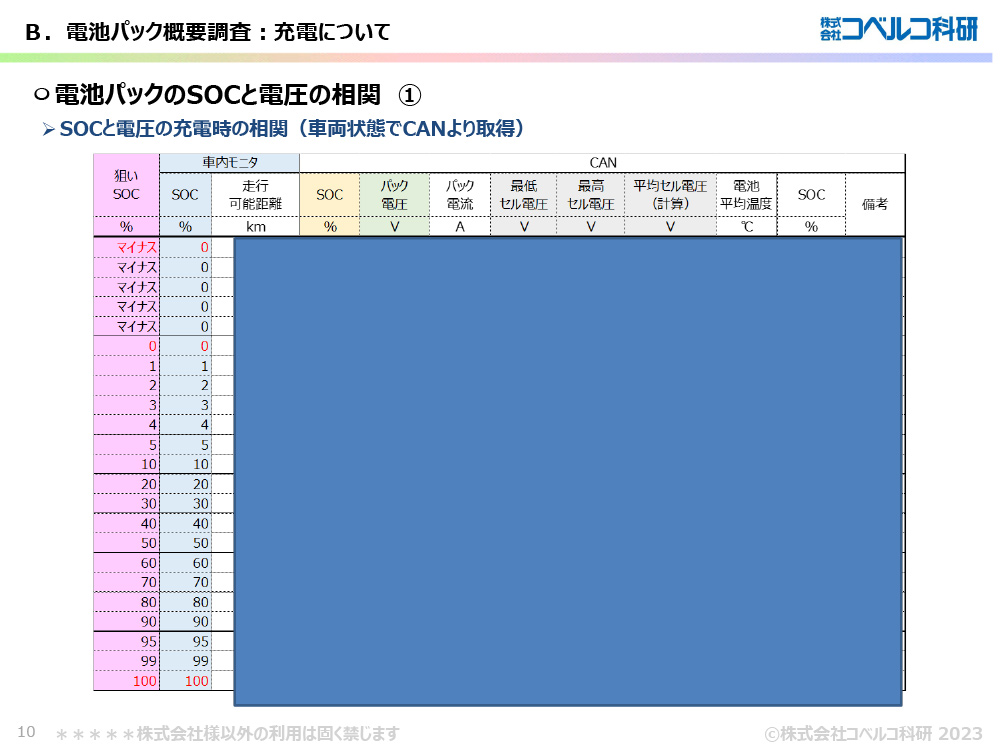Screen dimensions: 1000x750
Task: Click the コベルコ科研 company logo
Action: click(897, 29)
